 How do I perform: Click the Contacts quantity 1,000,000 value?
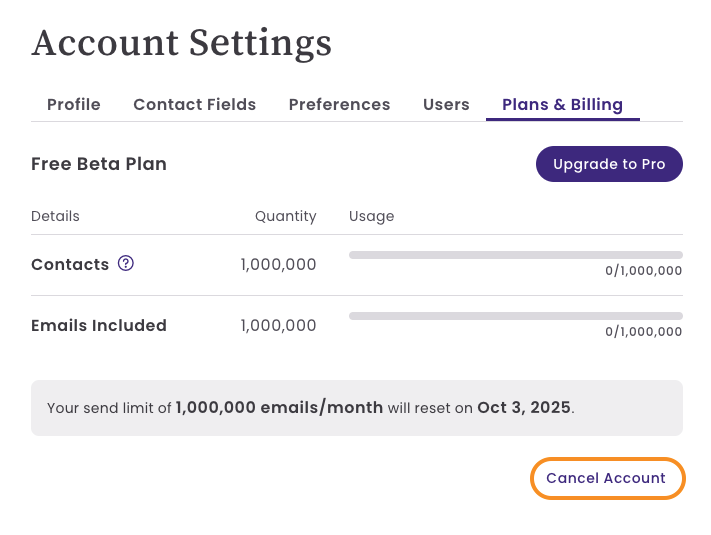click(278, 265)
